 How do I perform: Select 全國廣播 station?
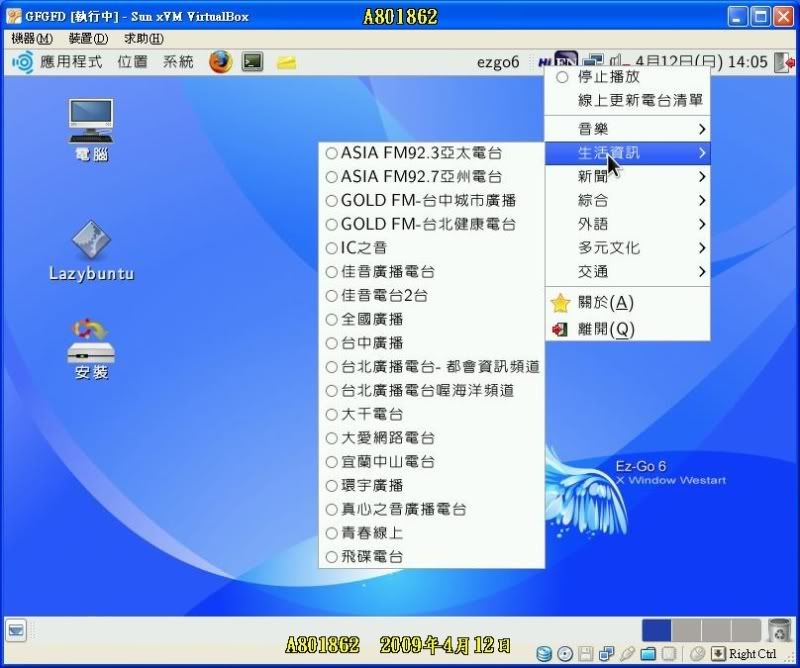point(432,319)
